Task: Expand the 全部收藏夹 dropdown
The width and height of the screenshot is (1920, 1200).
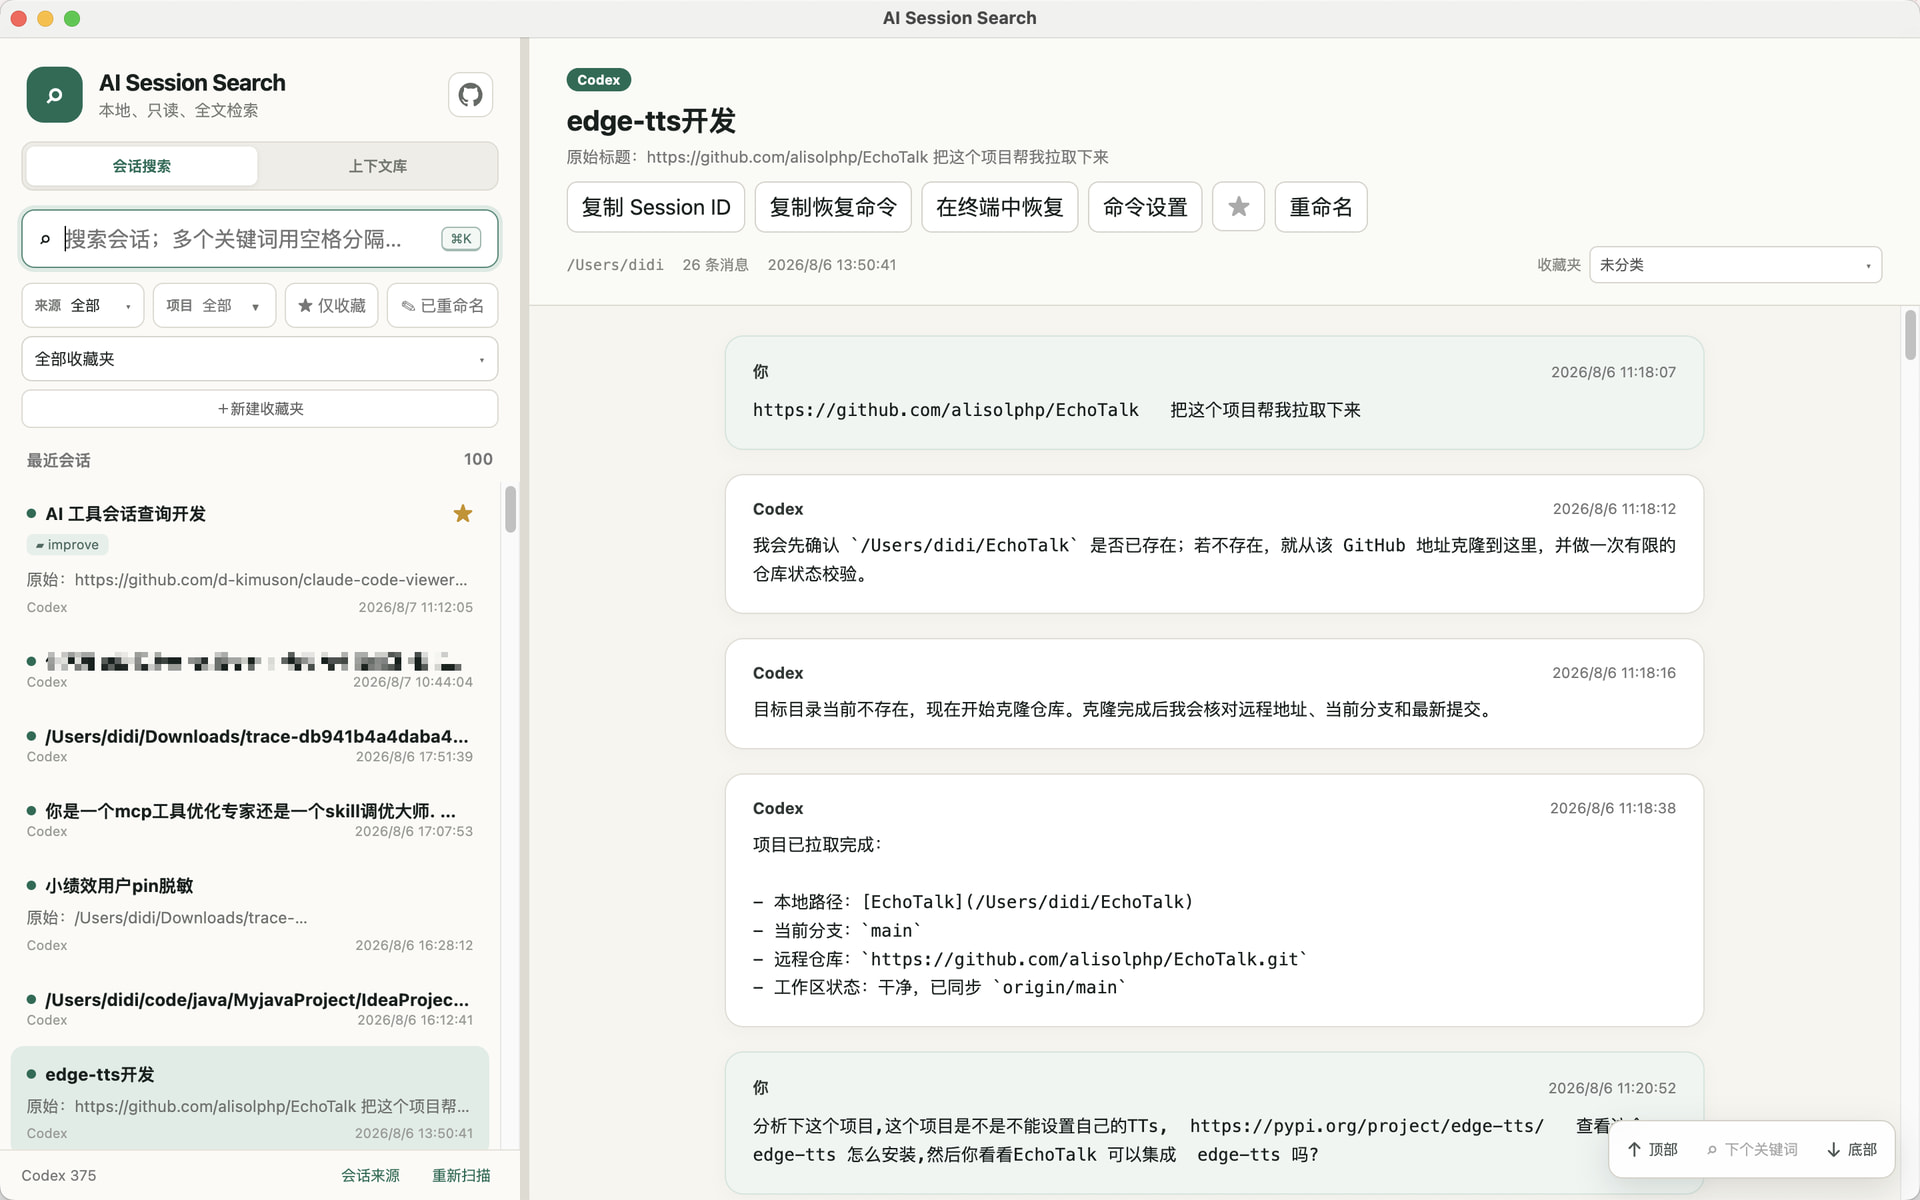Action: (260, 359)
